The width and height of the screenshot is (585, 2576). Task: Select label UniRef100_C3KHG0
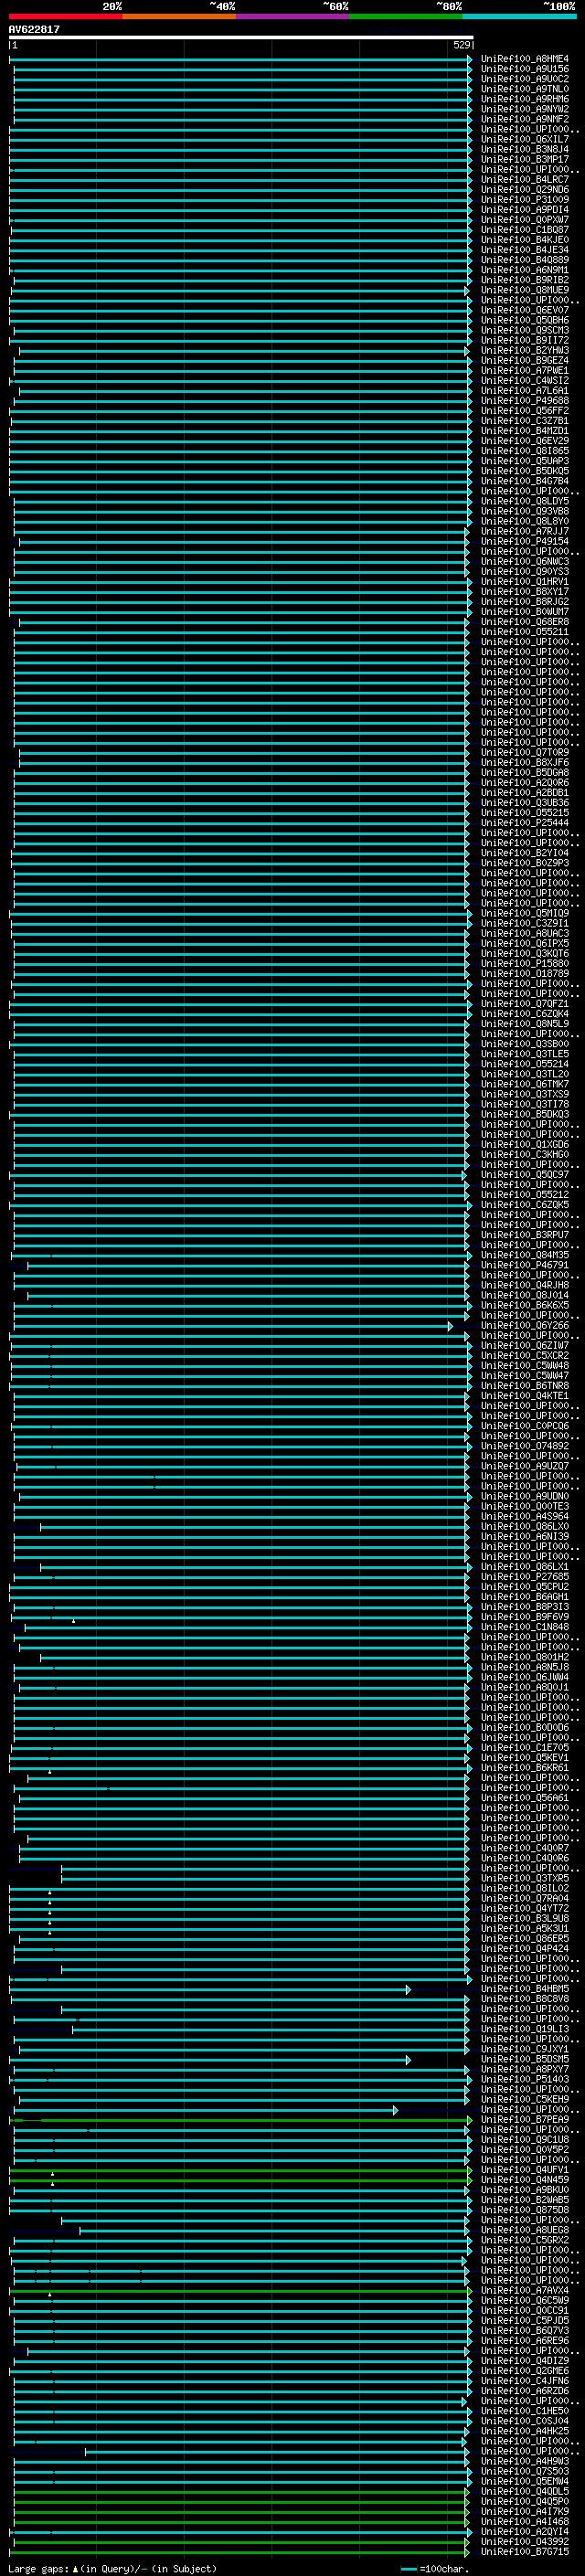524,1154
